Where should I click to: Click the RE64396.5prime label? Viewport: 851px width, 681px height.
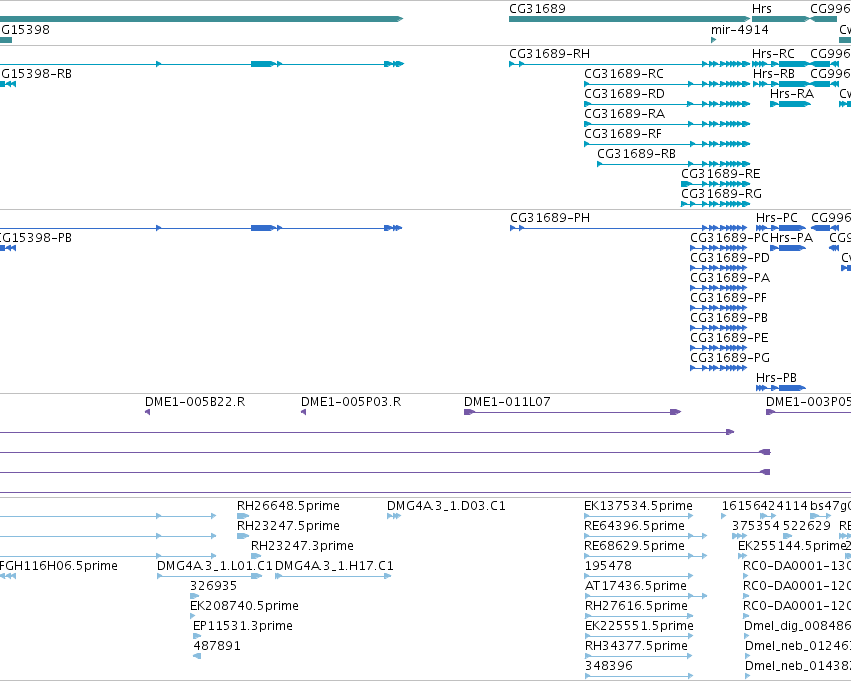point(634,526)
